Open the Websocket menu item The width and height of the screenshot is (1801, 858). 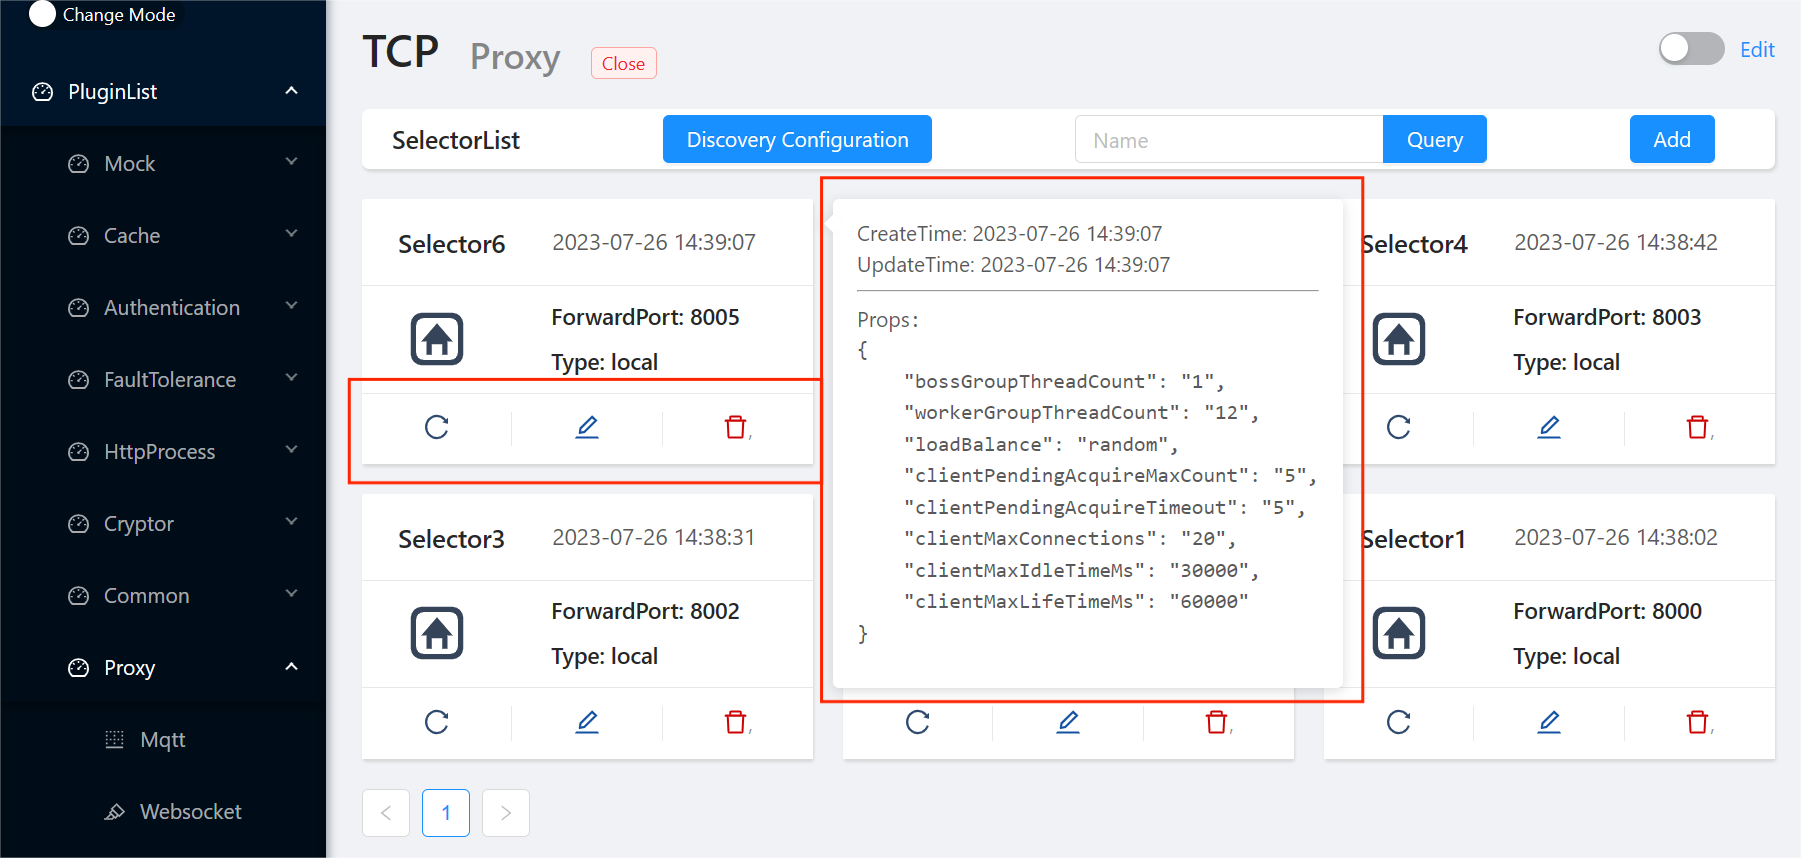[x=190, y=812]
